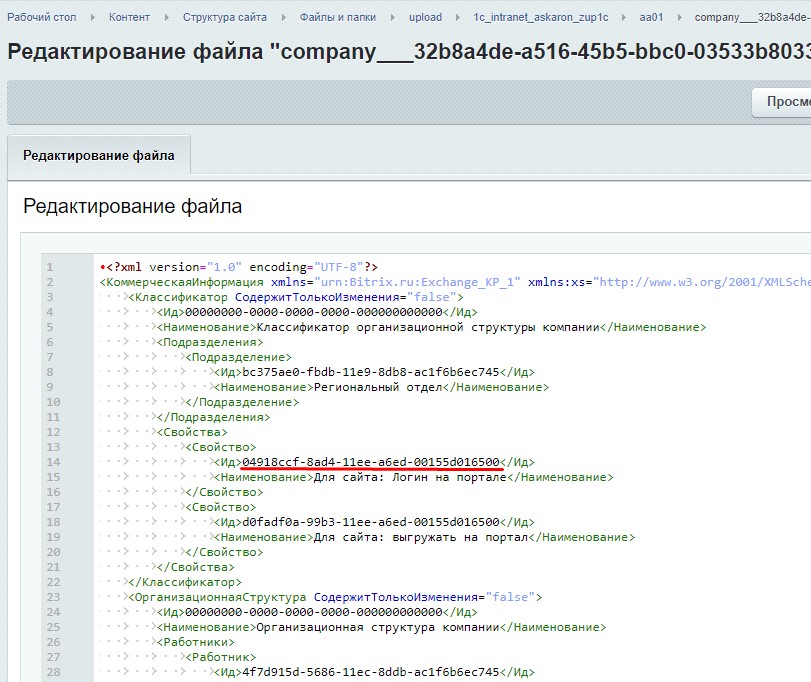Open the '1c_intranet_askaron_zup1c' folder breadcrumb
Image resolution: width=811 pixels, height=682 pixels.
point(540,18)
